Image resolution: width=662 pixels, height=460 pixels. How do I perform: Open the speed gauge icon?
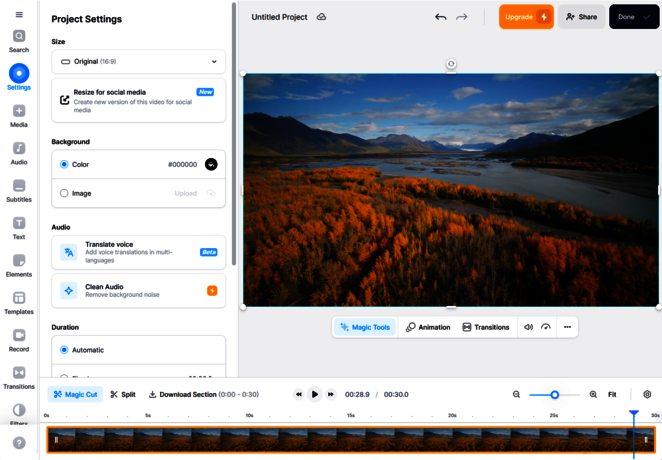[x=546, y=327]
